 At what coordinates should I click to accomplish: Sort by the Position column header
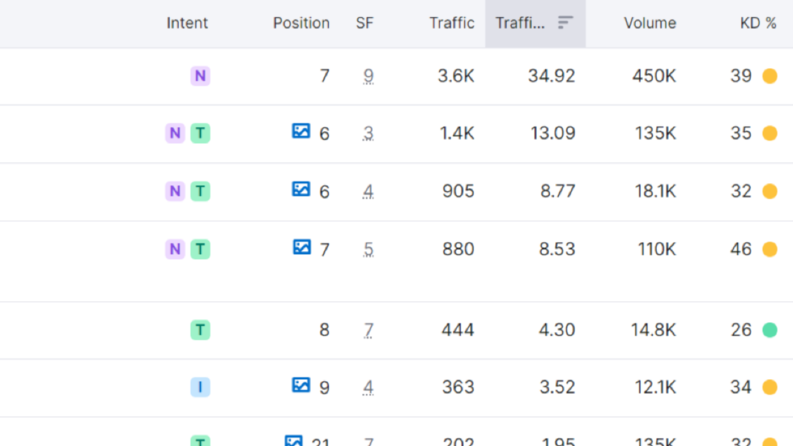tap(301, 23)
